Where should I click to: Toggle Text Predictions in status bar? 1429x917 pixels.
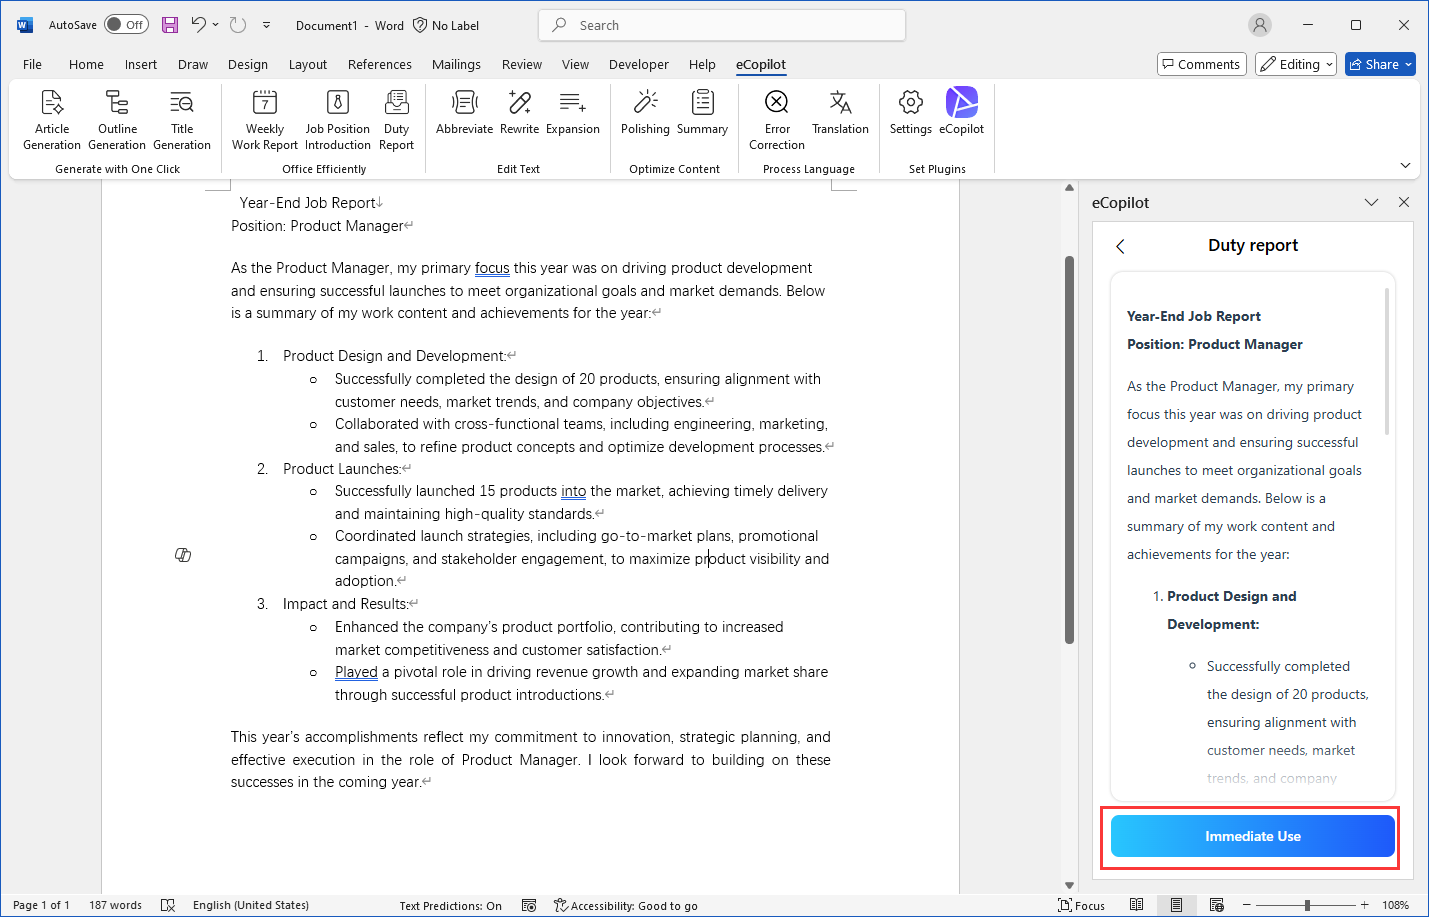450,906
